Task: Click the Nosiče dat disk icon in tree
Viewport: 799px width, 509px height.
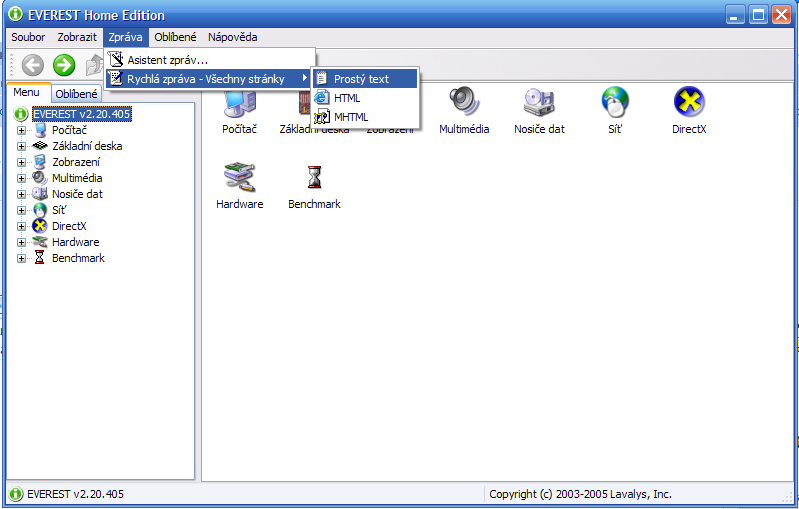Action: pos(40,194)
